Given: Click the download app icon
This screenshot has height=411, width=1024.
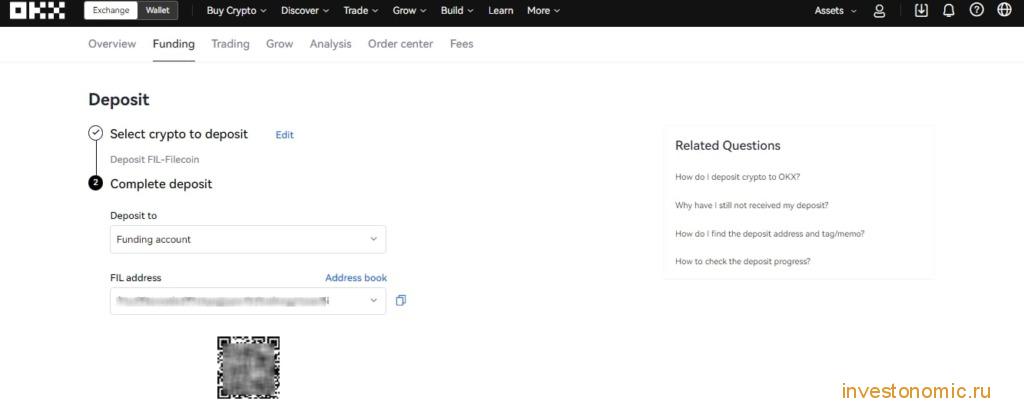Looking at the screenshot, I should [x=921, y=10].
